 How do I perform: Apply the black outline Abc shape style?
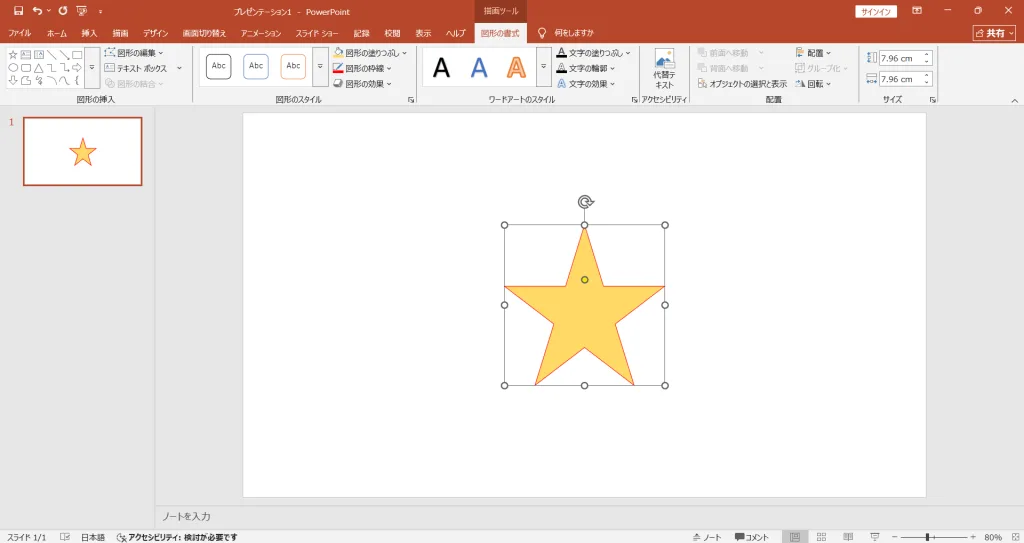click(219, 67)
